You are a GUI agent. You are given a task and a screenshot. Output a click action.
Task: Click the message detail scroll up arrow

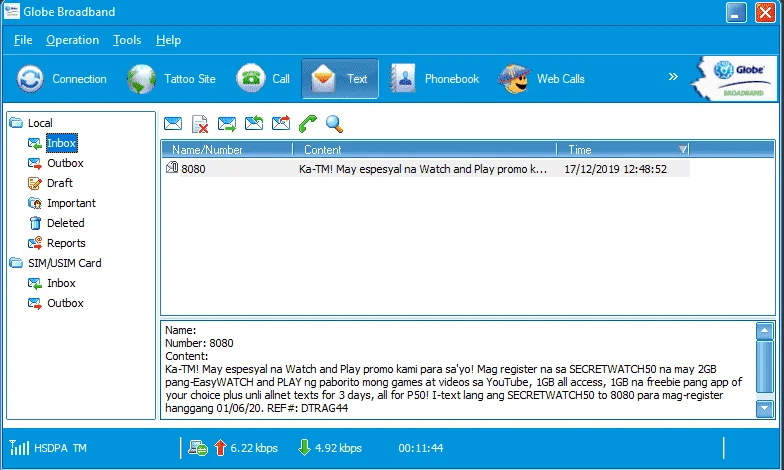(x=764, y=330)
